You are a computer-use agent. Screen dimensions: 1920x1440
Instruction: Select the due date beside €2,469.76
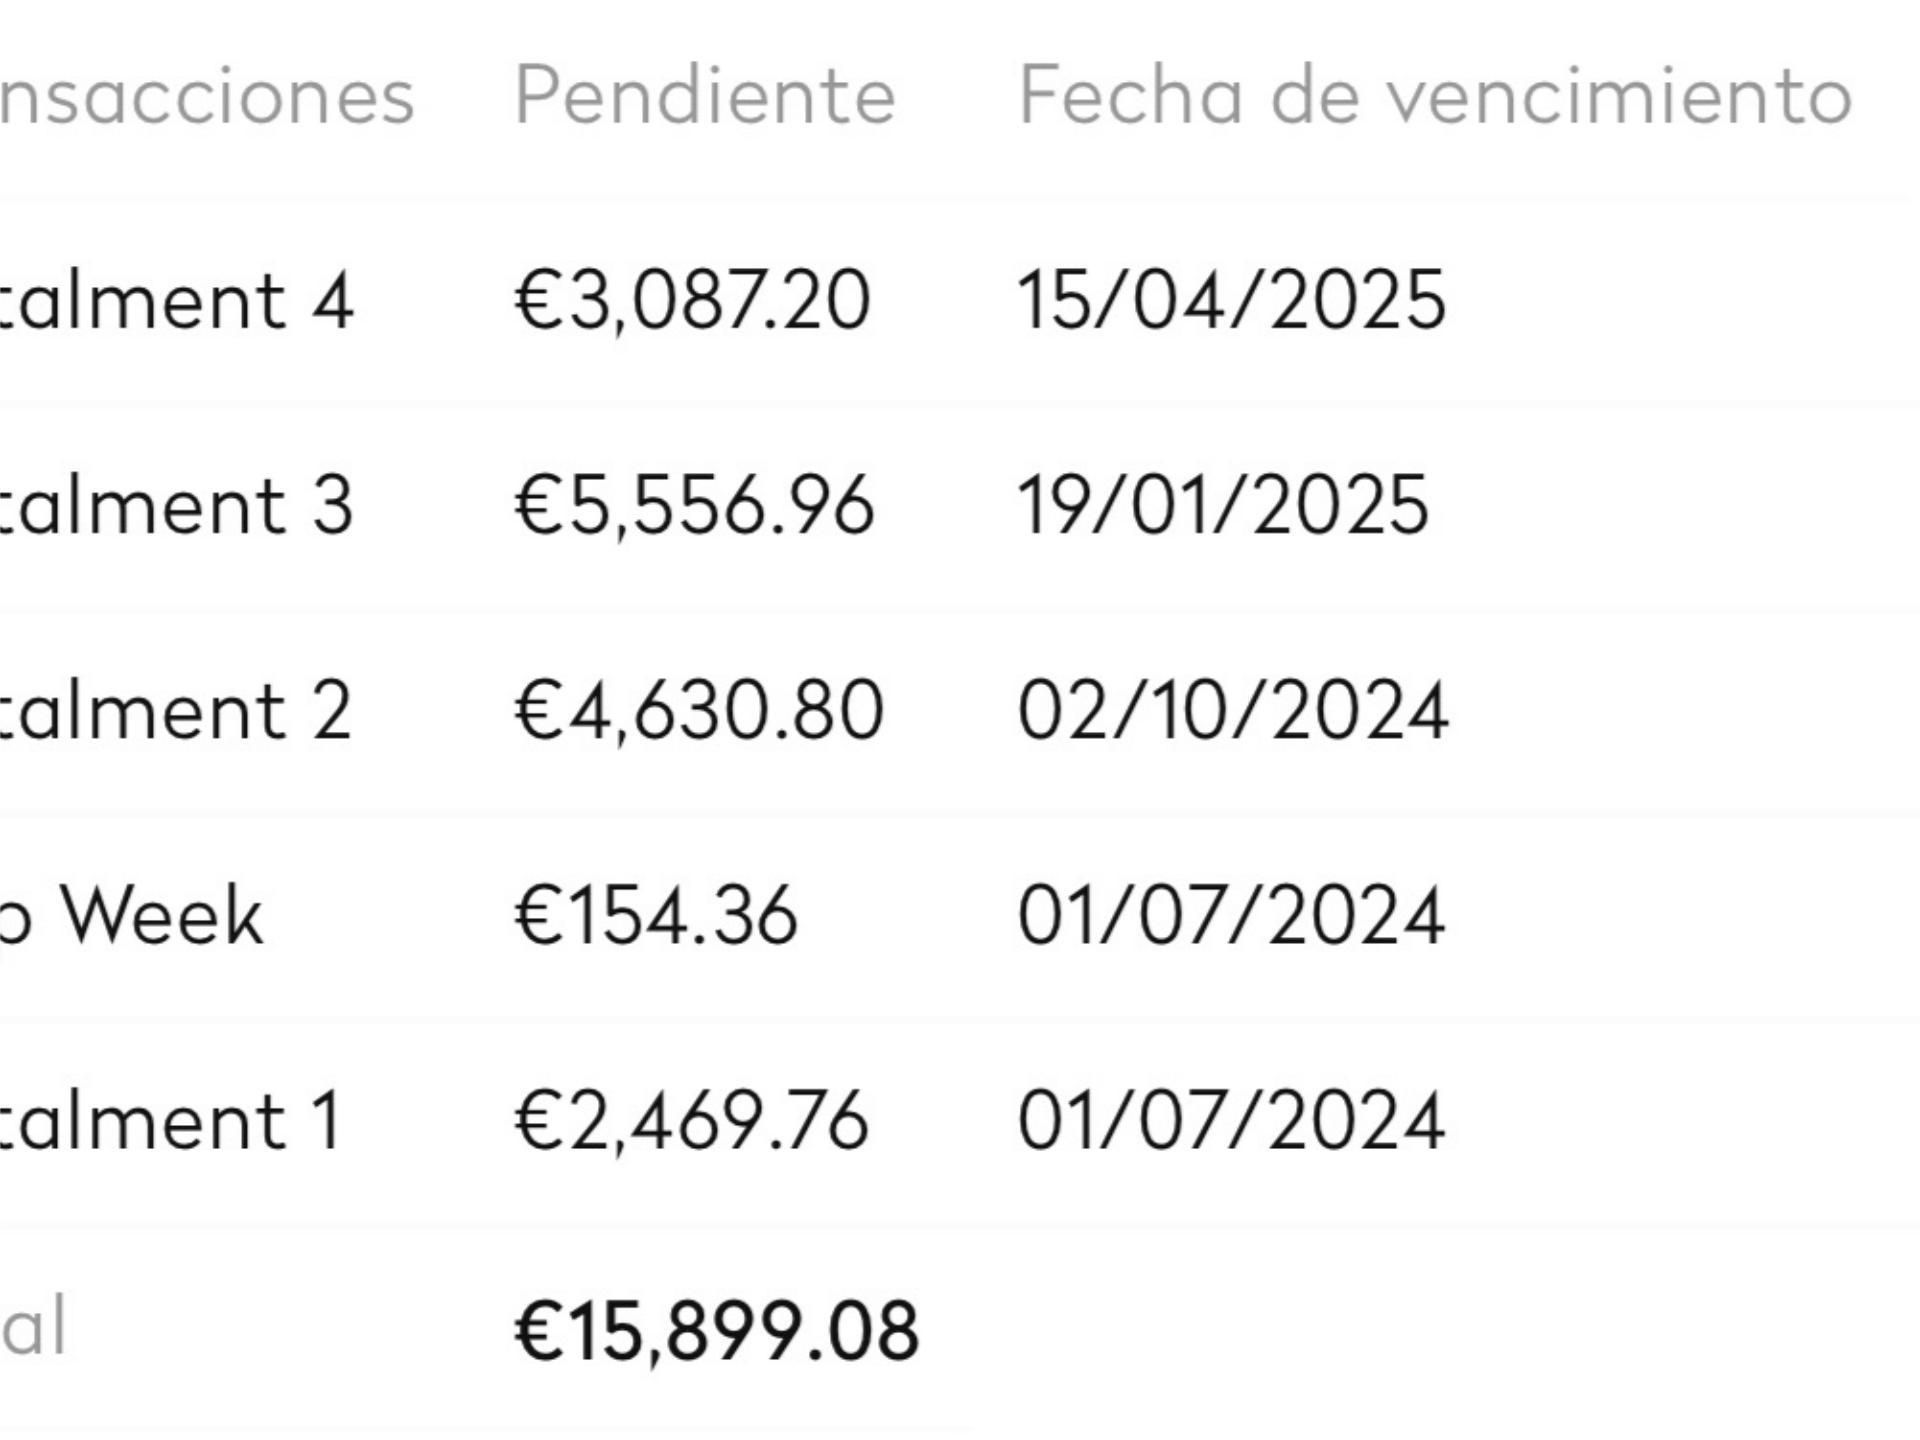[1231, 1121]
